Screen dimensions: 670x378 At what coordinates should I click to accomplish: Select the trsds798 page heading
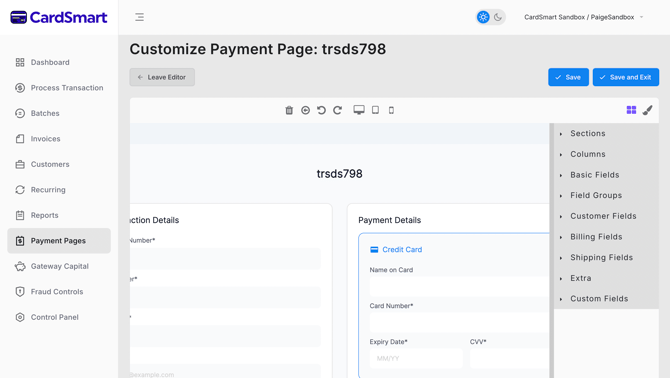[340, 174]
